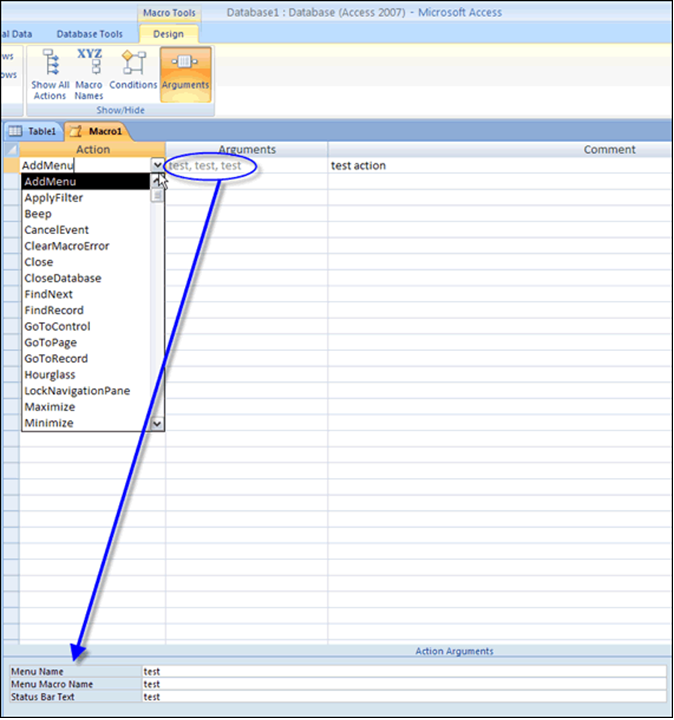Toggle the Macro Names column button
The width and height of the screenshot is (674, 720).
(89, 74)
